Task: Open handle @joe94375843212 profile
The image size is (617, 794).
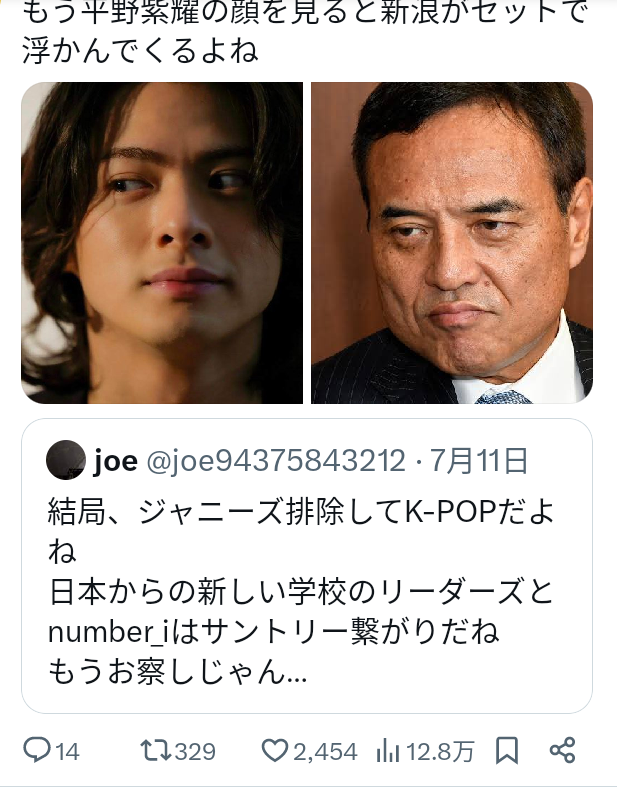Action: click(x=276, y=461)
